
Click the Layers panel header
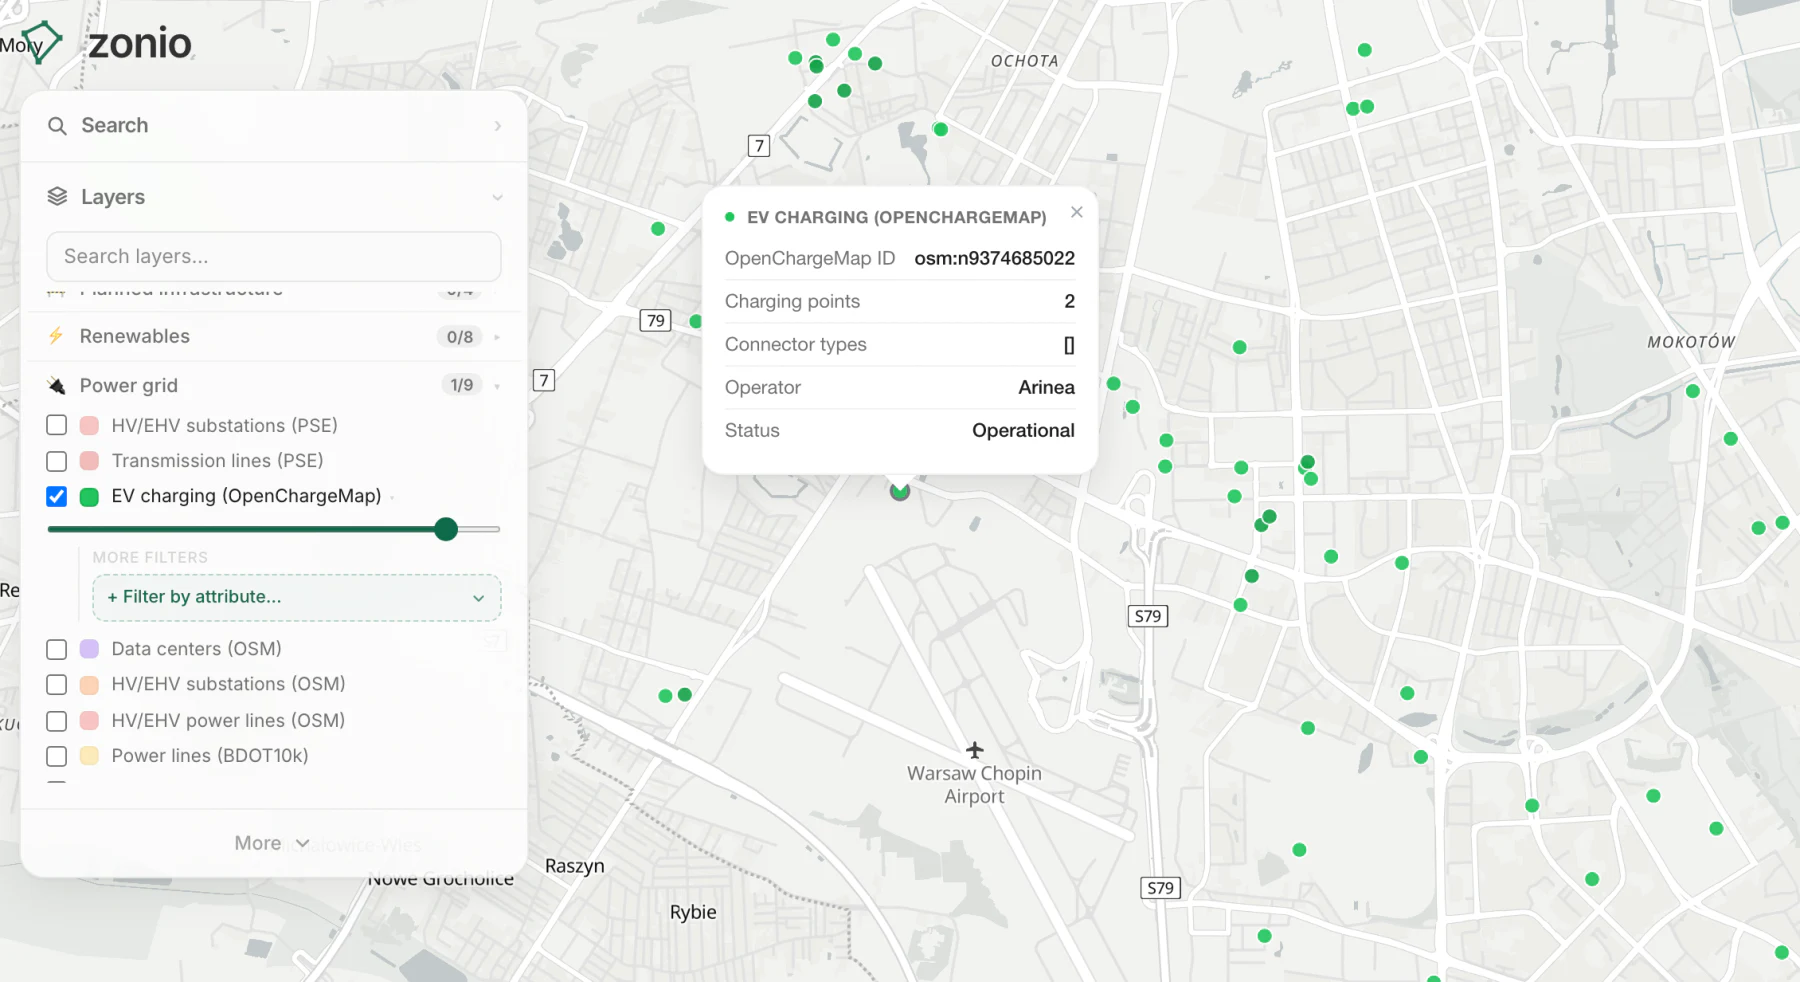pyautogui.click(x=274, y=197)
